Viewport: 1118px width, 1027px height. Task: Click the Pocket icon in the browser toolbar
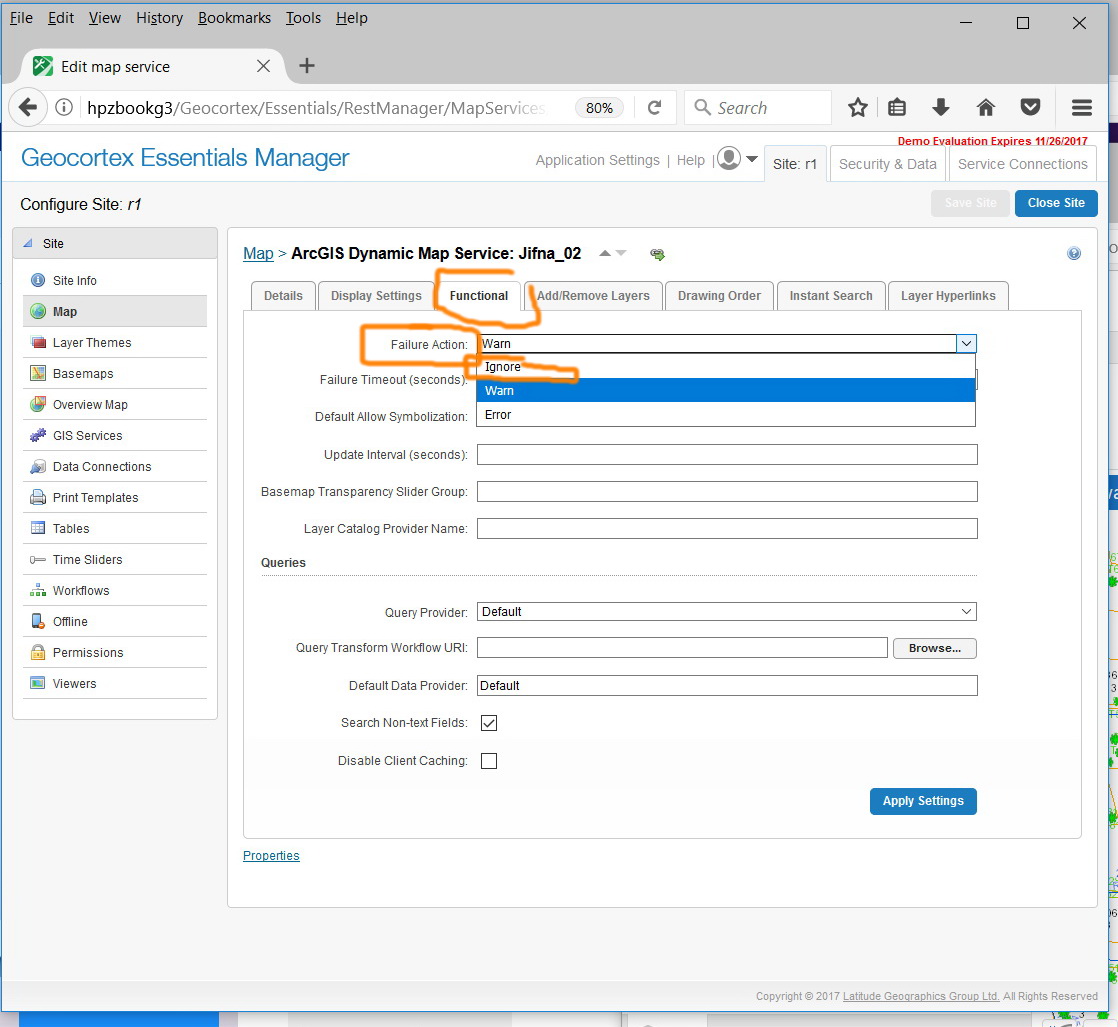point(1030,108)
